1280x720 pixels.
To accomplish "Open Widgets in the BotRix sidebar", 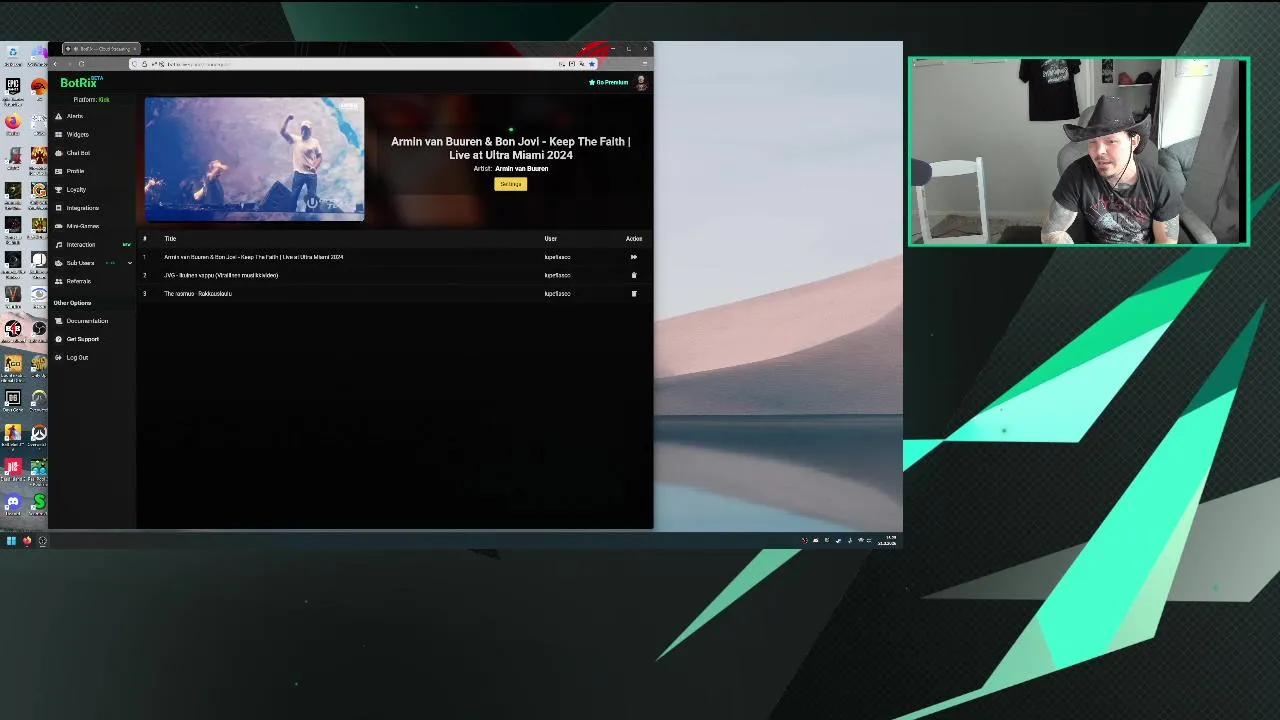I will click(77, 134).
